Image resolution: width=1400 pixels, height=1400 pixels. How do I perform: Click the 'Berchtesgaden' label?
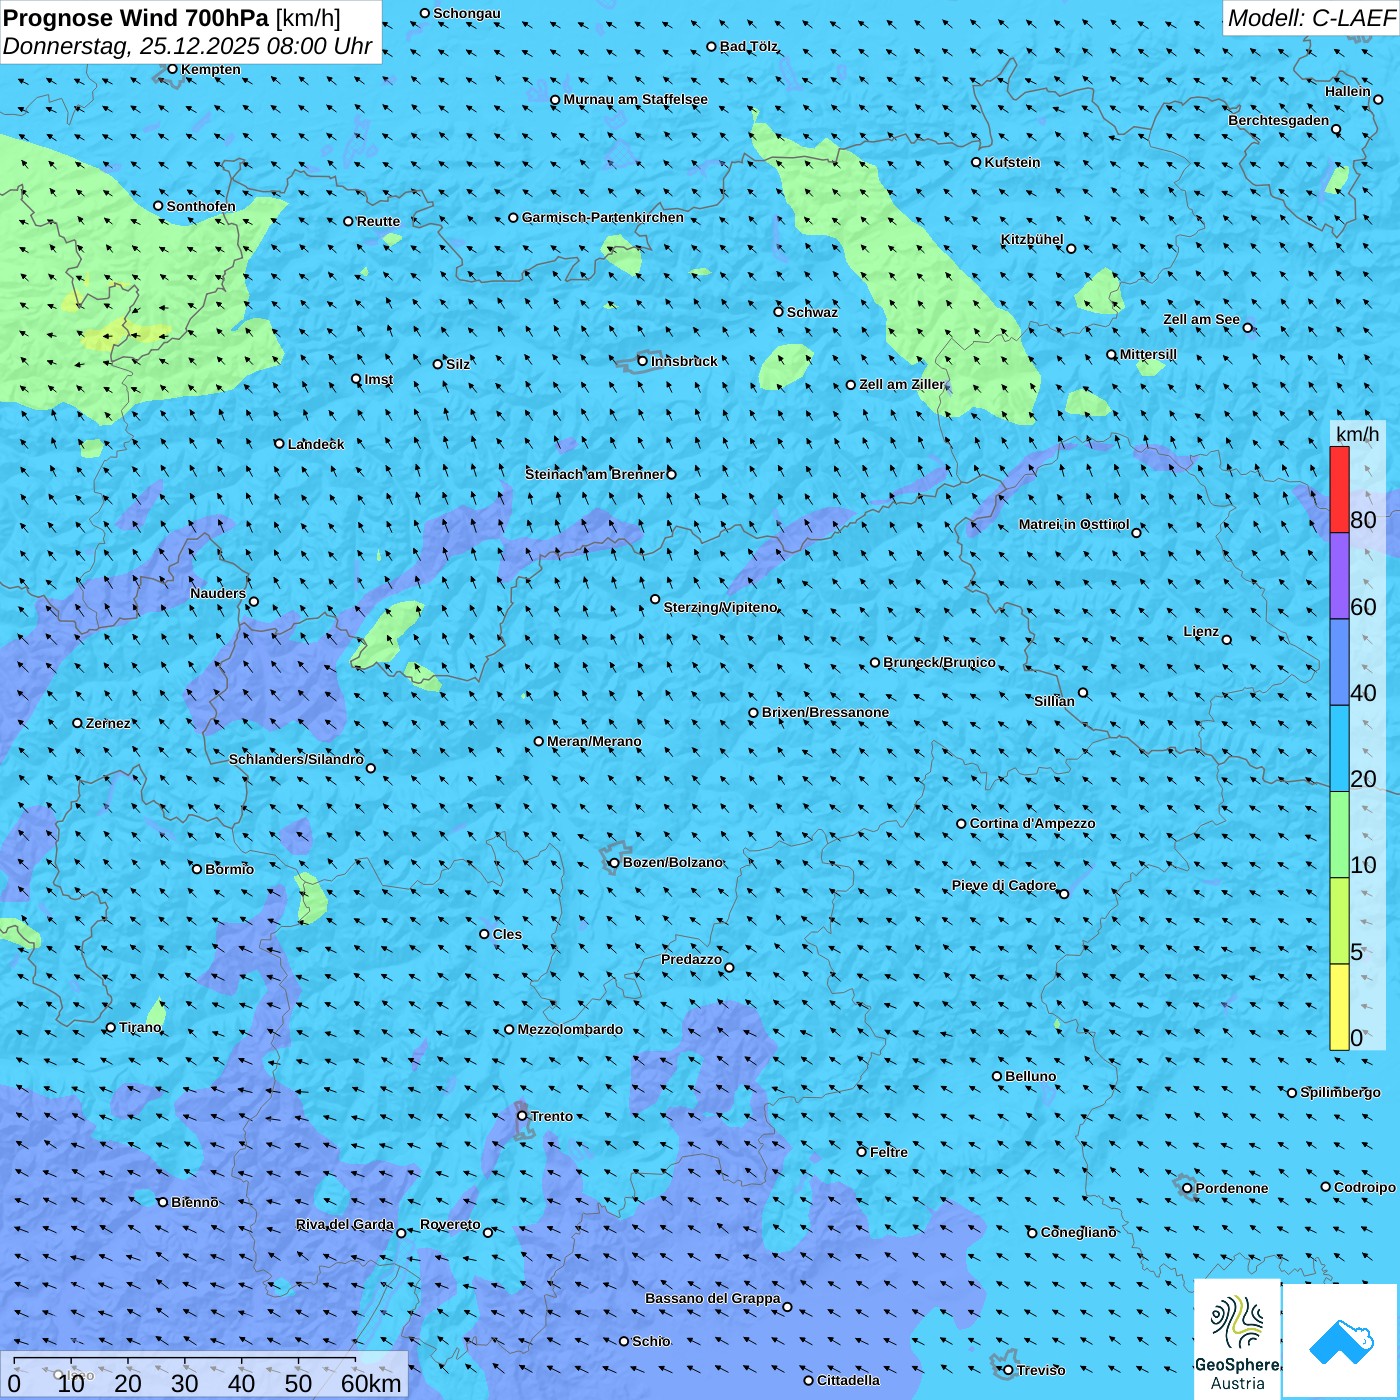[1278, 120]
